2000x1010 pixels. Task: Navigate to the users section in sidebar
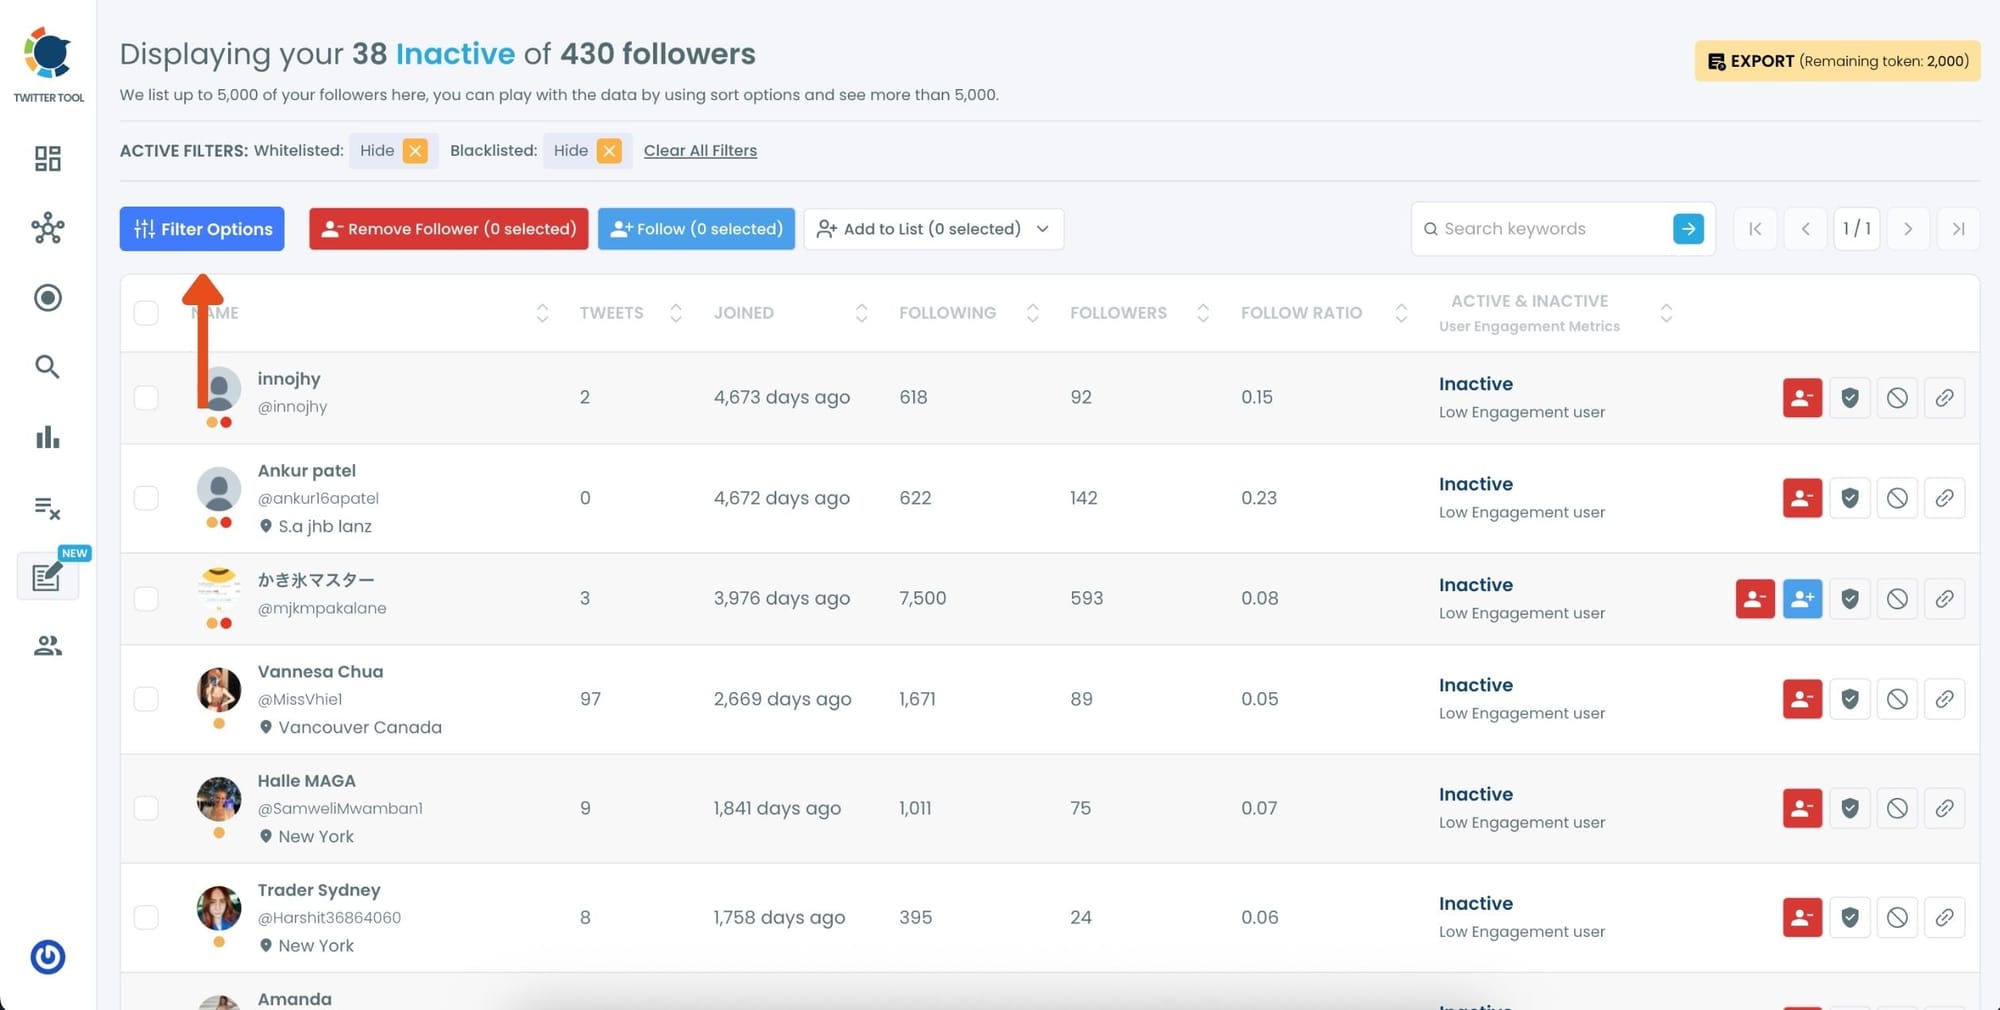[x=47, y=645]
